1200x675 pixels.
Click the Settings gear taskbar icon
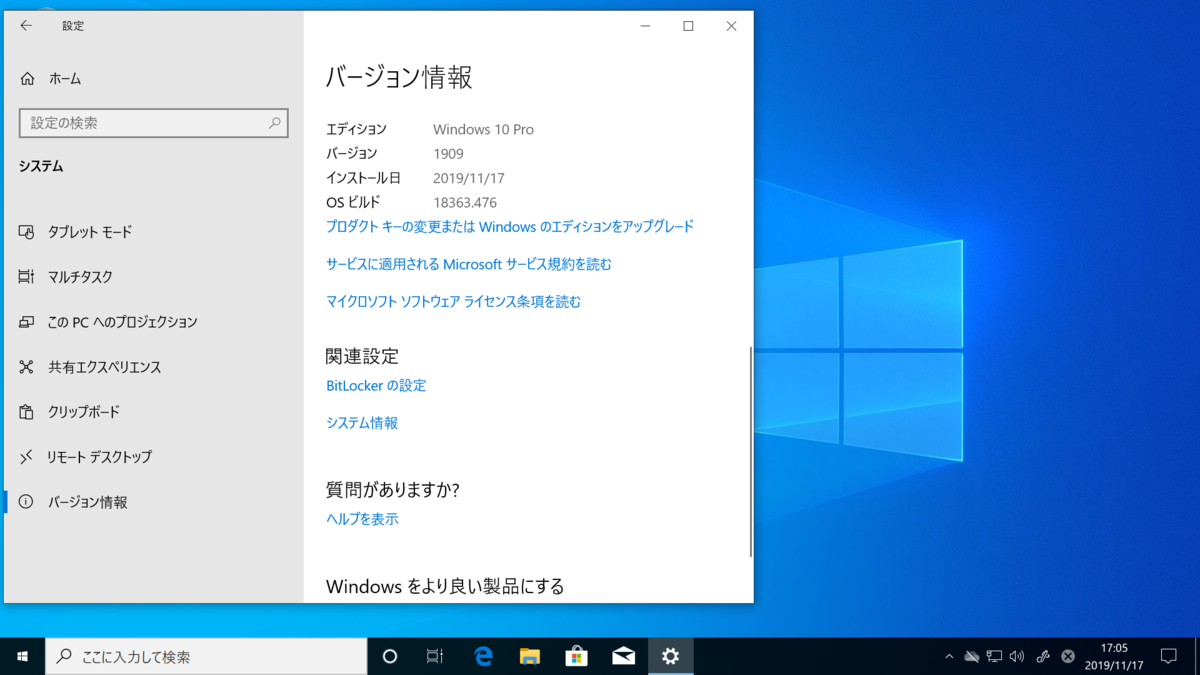pyautogui.click(x=670, y=657)
